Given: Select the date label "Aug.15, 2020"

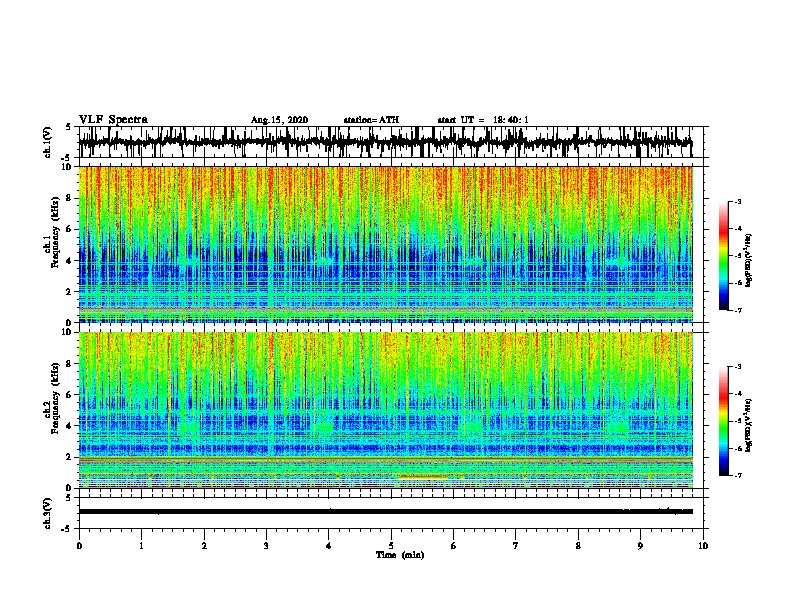Looking at the screenshot, I should pos(279,120).
